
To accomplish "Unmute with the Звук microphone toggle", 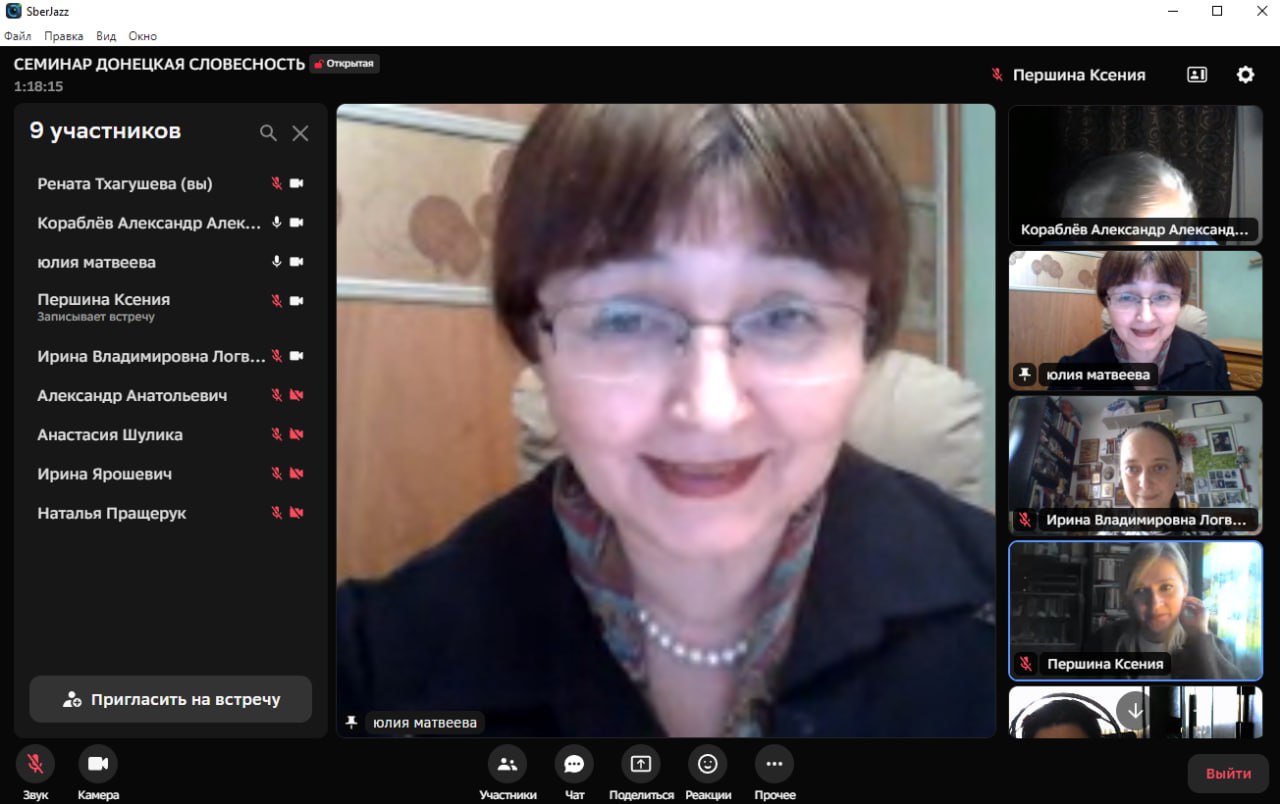I will click(x=35, y=764).
